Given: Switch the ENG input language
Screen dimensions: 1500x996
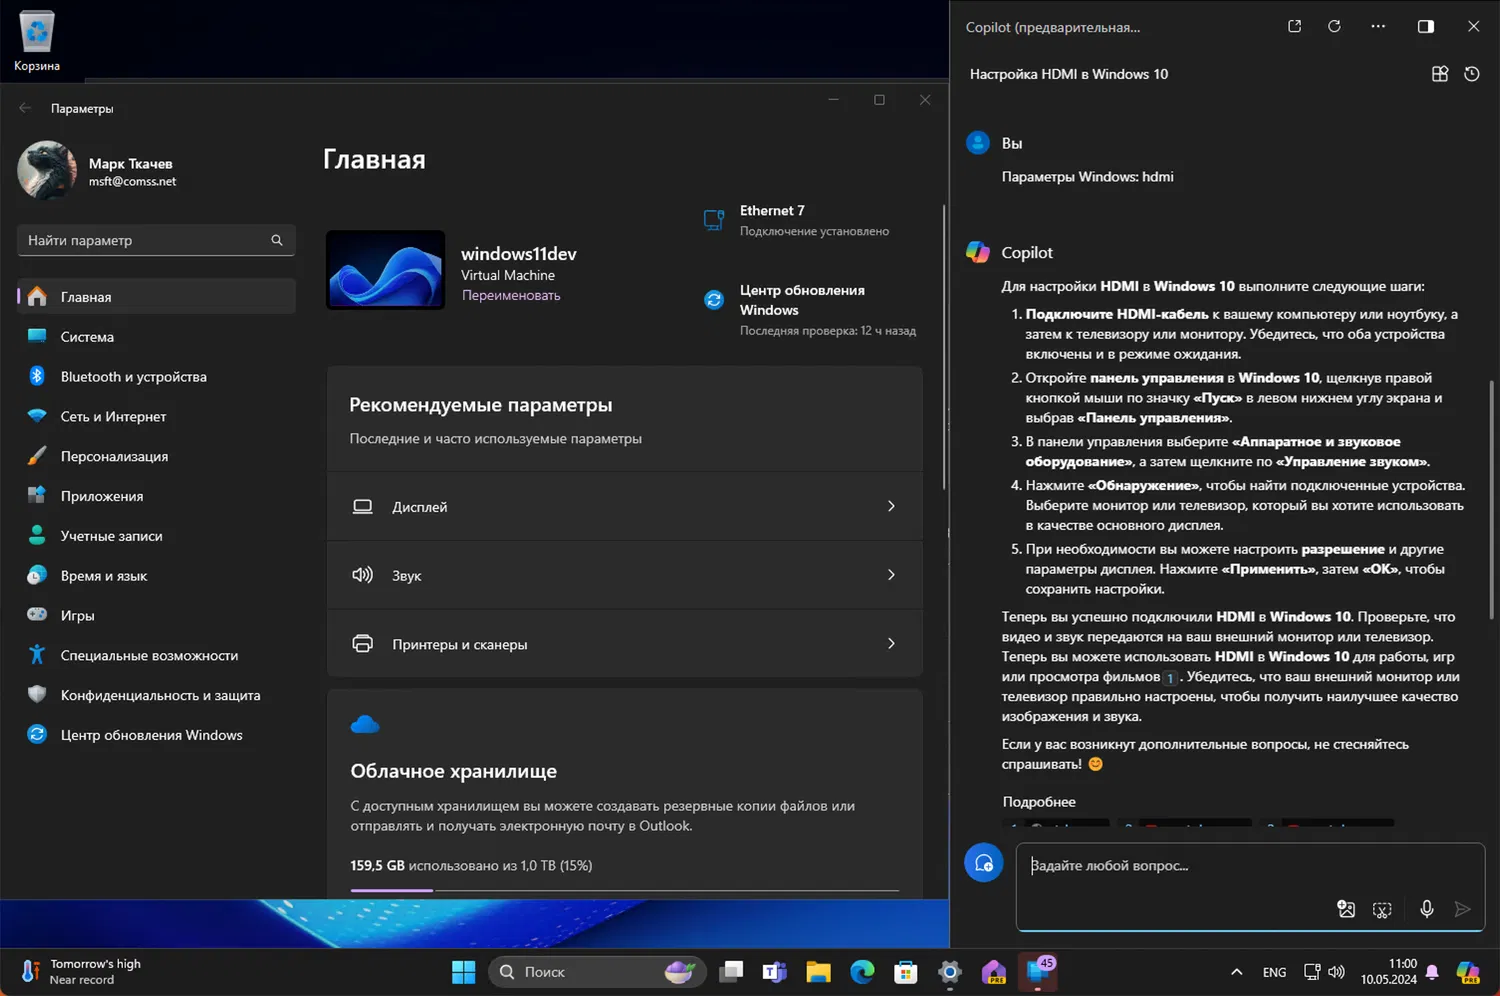Looking at the screenshot, I should [x=1274, y=972].
